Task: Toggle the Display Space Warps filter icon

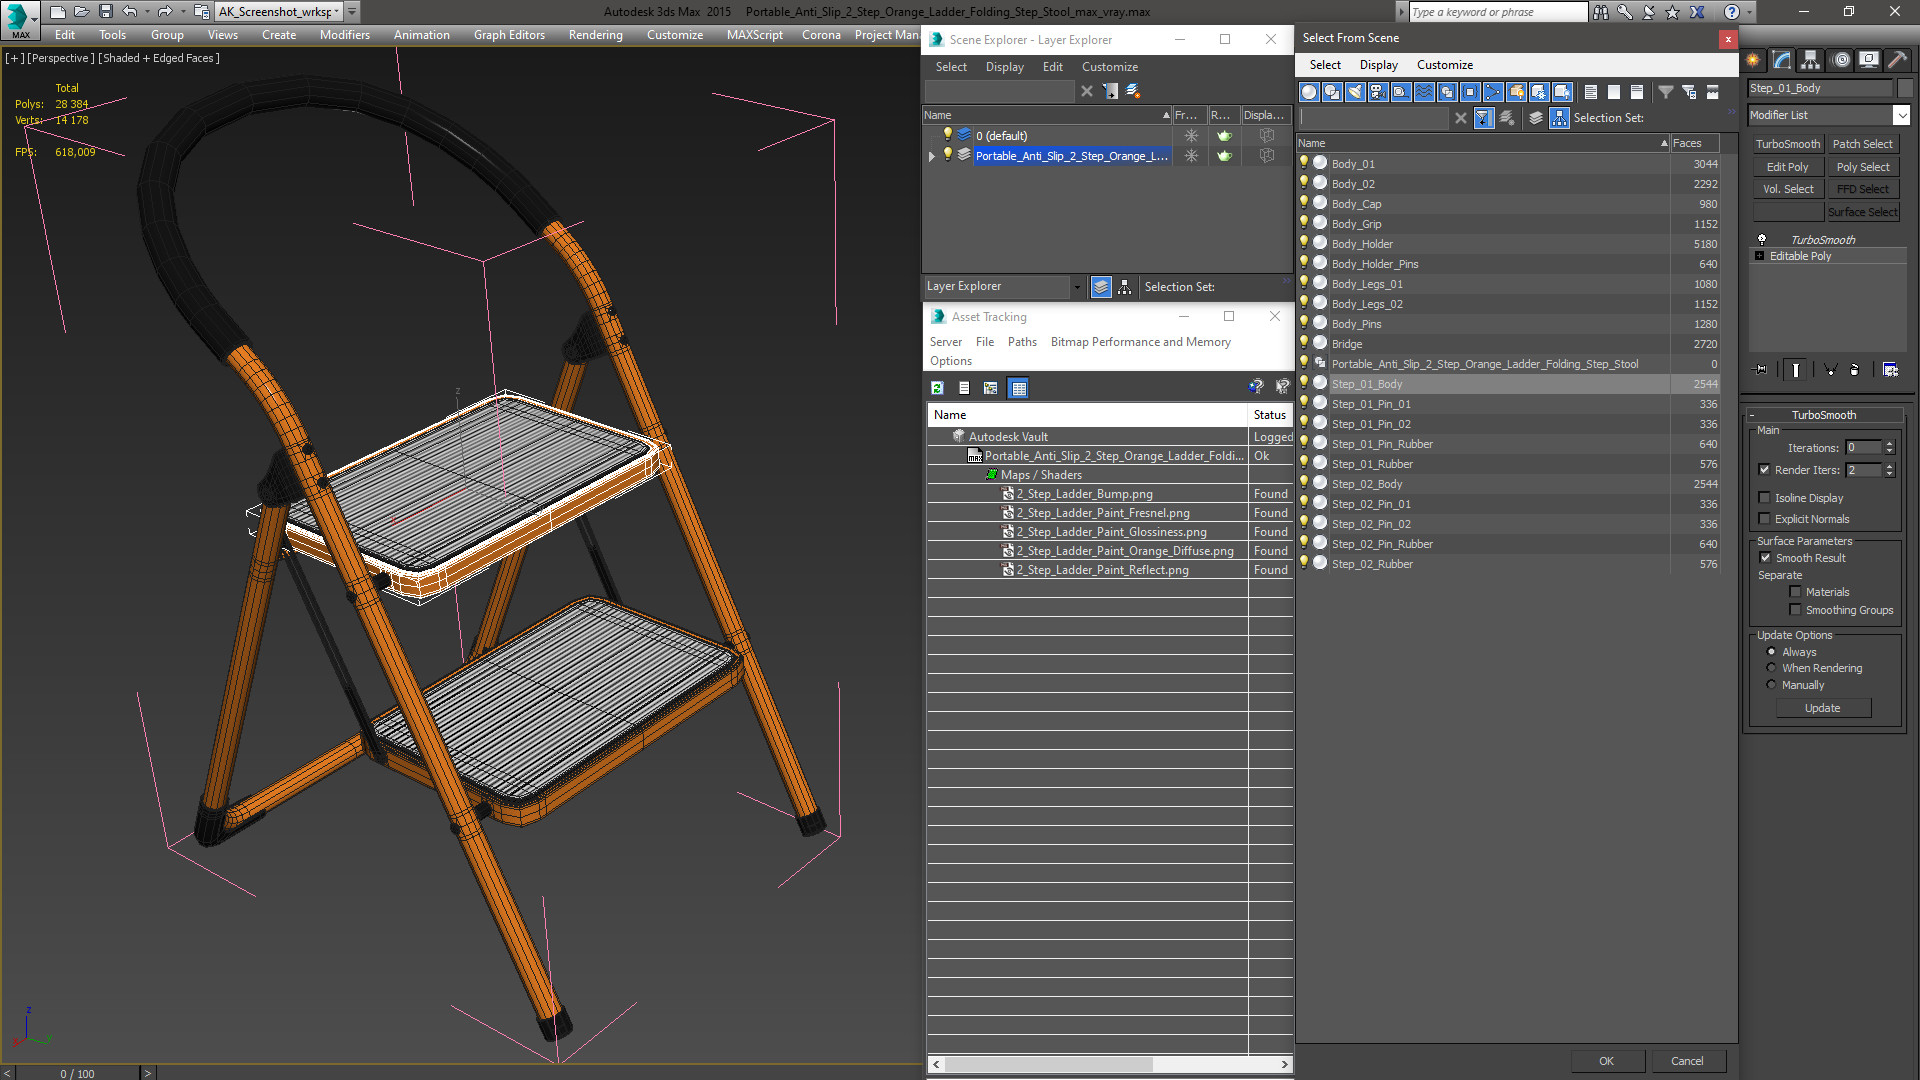Action: click(x=1424, y=92)
